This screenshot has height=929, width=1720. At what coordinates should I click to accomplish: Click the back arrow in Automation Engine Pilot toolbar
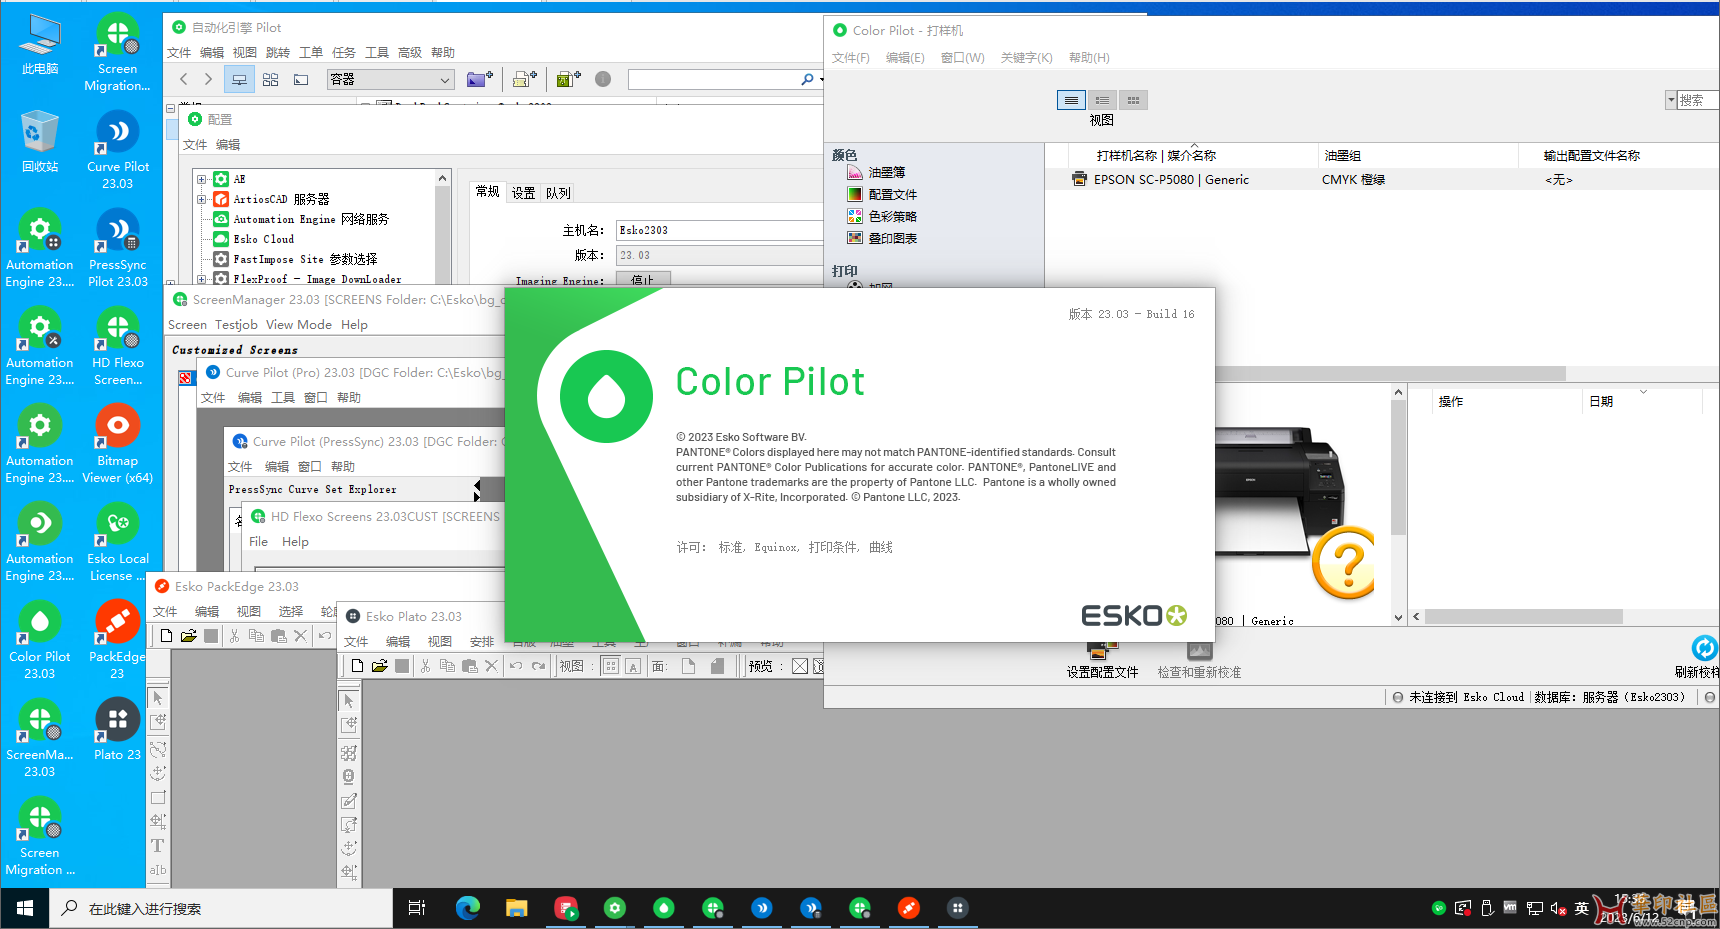click(183, 79)
